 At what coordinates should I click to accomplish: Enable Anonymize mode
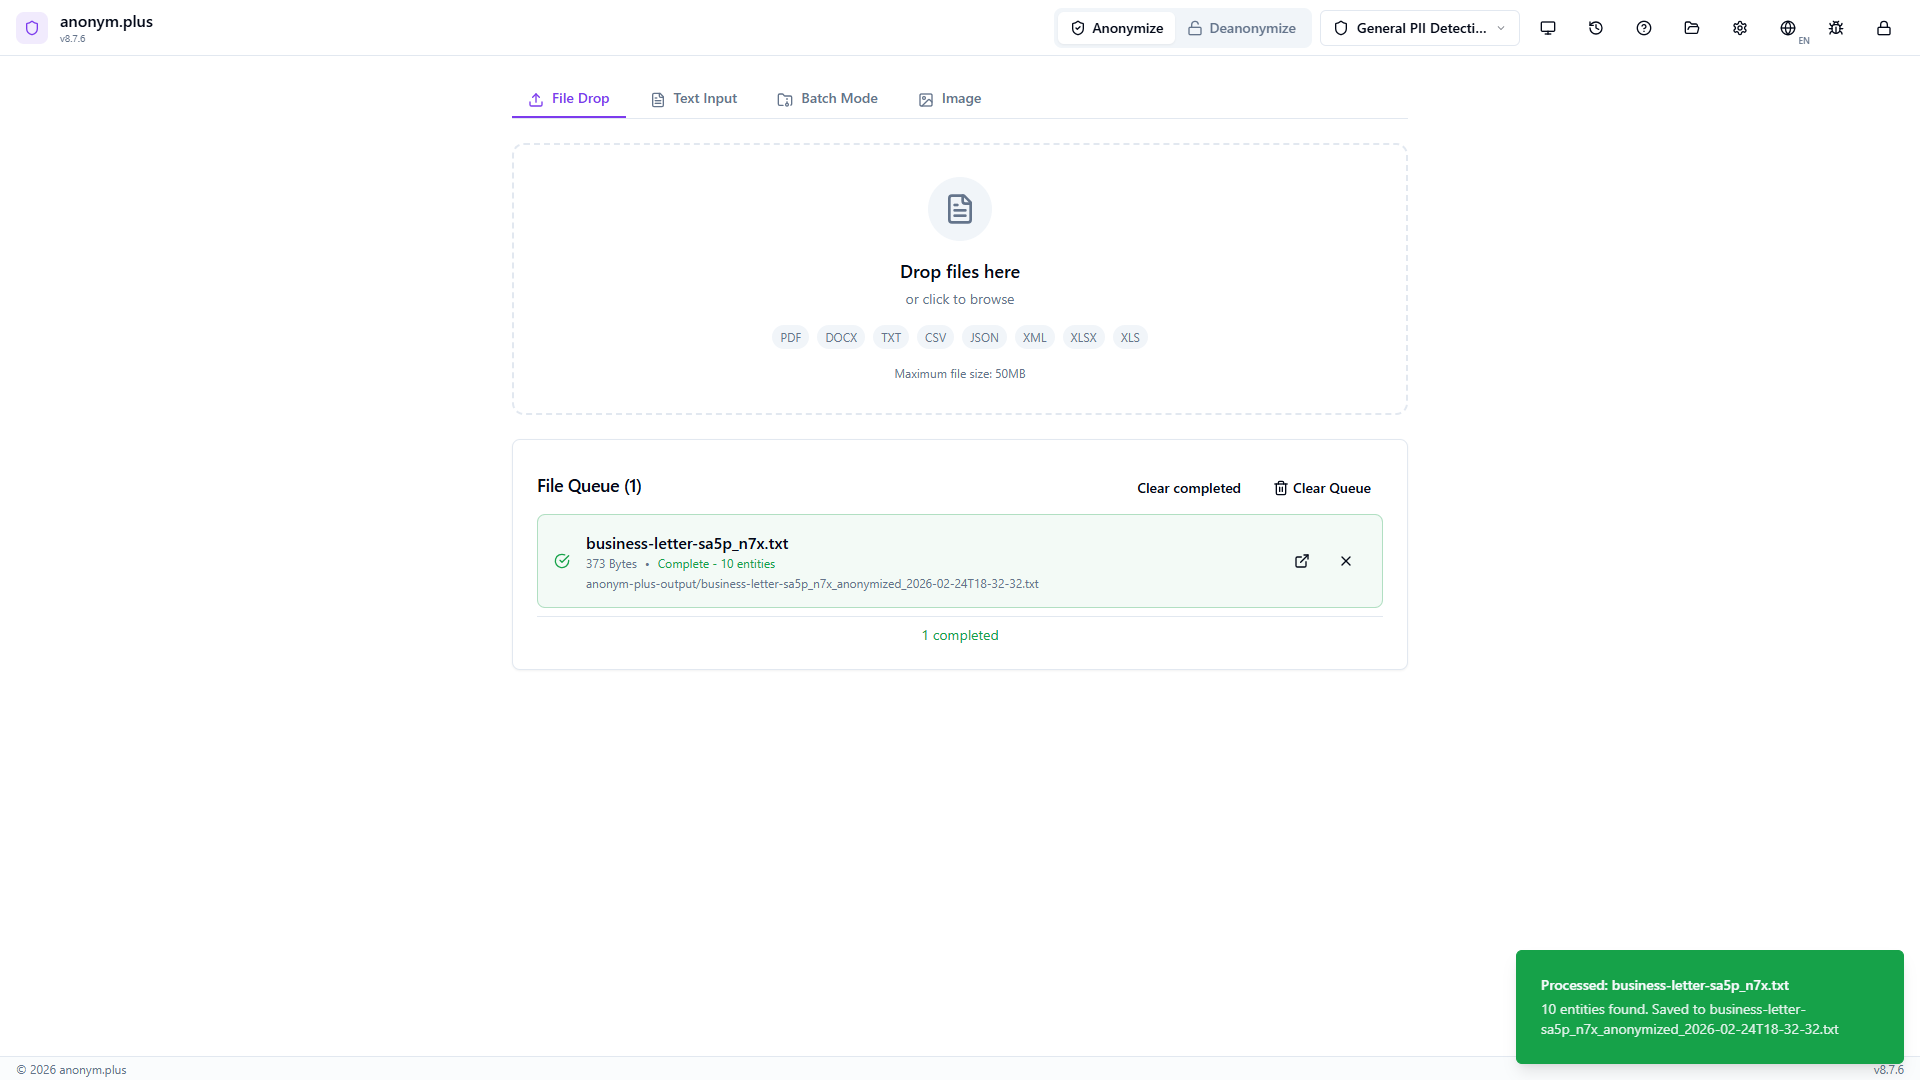(x=1116, y=28)
